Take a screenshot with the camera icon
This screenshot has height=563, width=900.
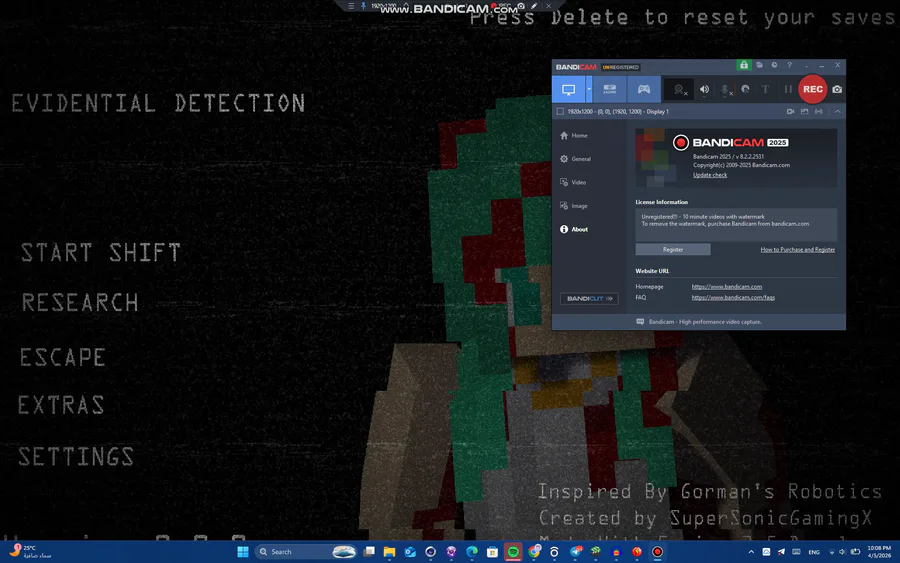[x=837, y=90]
